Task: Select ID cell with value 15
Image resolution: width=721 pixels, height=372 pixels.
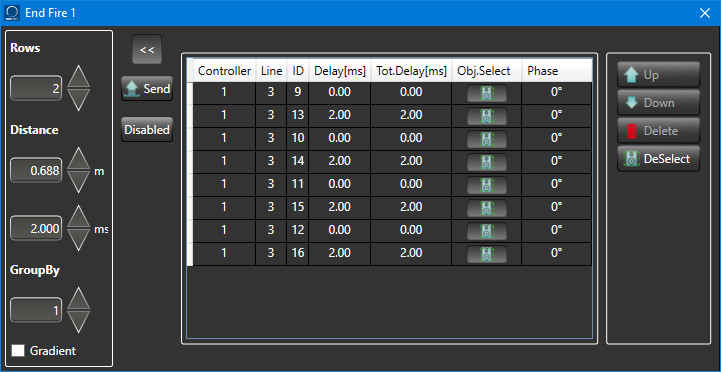Action: 298,207
